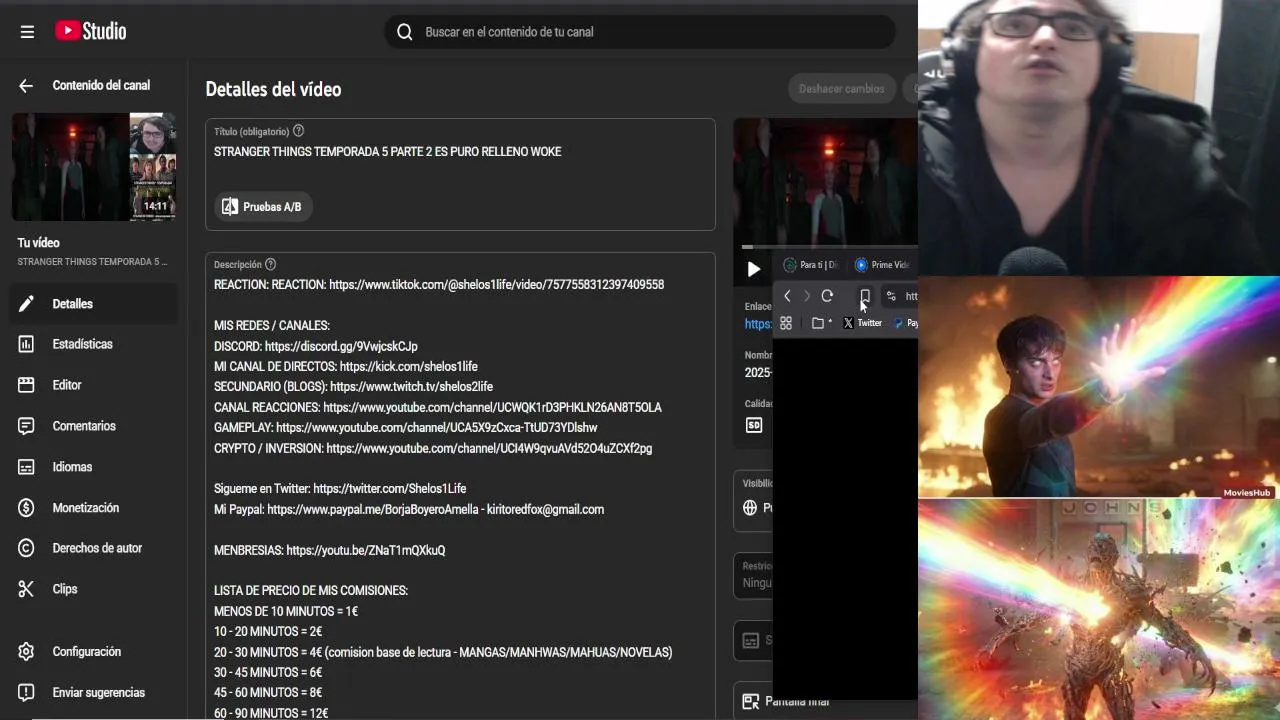Viewport: 1280px width, 720px height.
Task: Click the browser forward arrow in overlay
Action: [x=807, y=296]
